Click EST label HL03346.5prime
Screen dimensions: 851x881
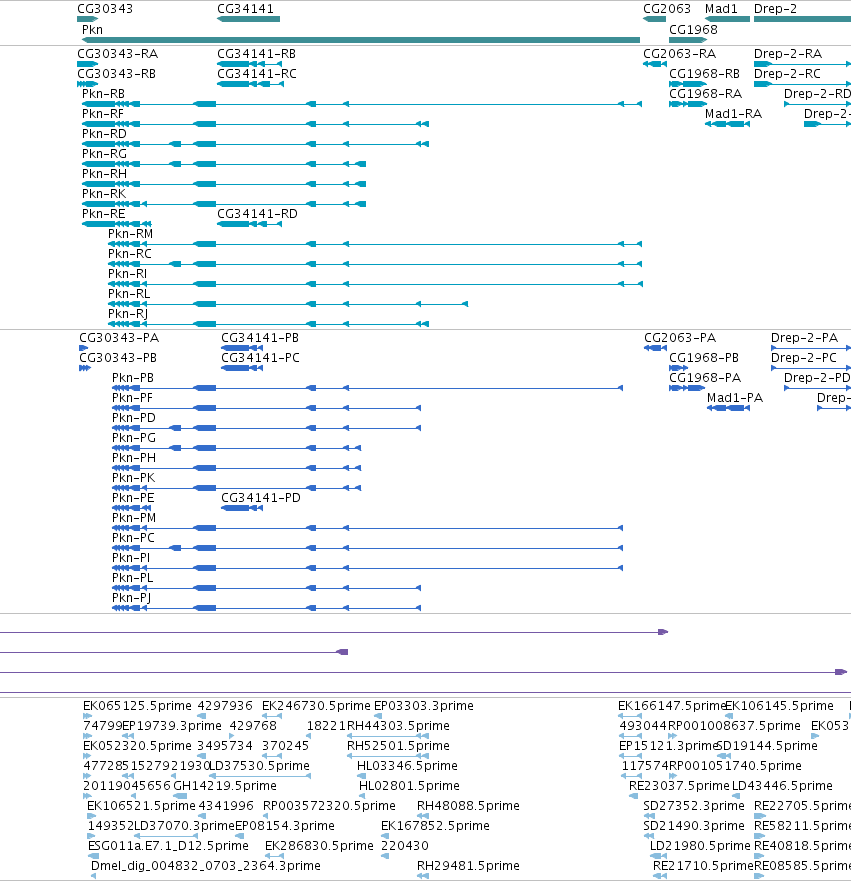point(407,766)
